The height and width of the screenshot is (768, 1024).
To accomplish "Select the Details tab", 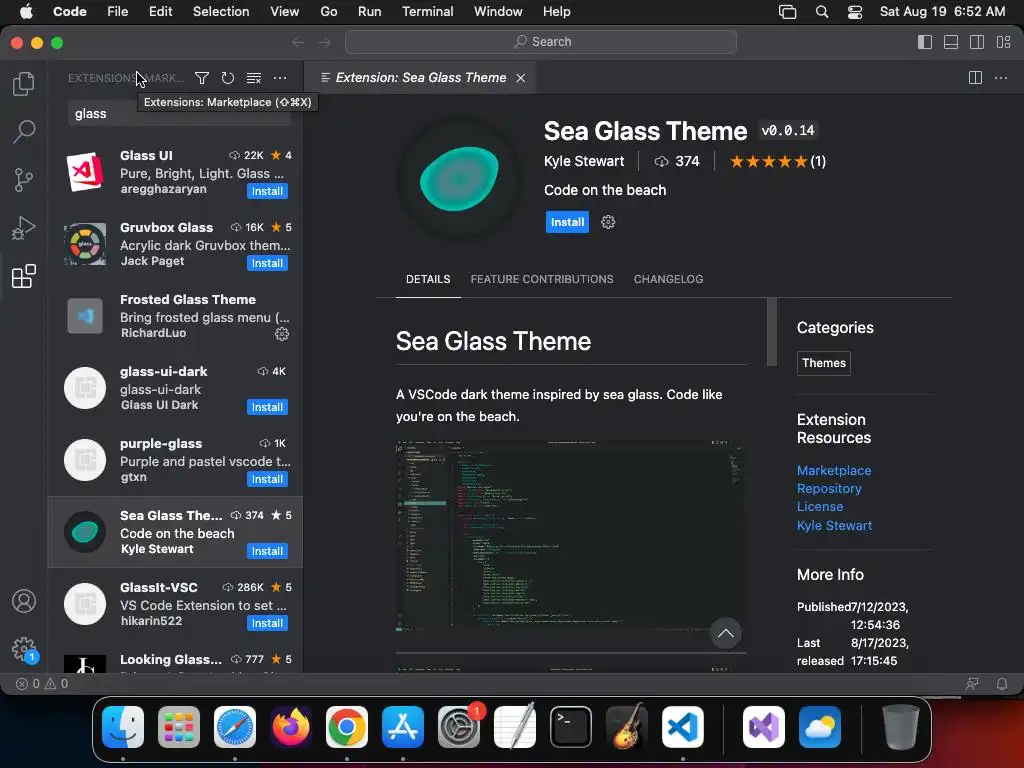I will pos(428,280).
